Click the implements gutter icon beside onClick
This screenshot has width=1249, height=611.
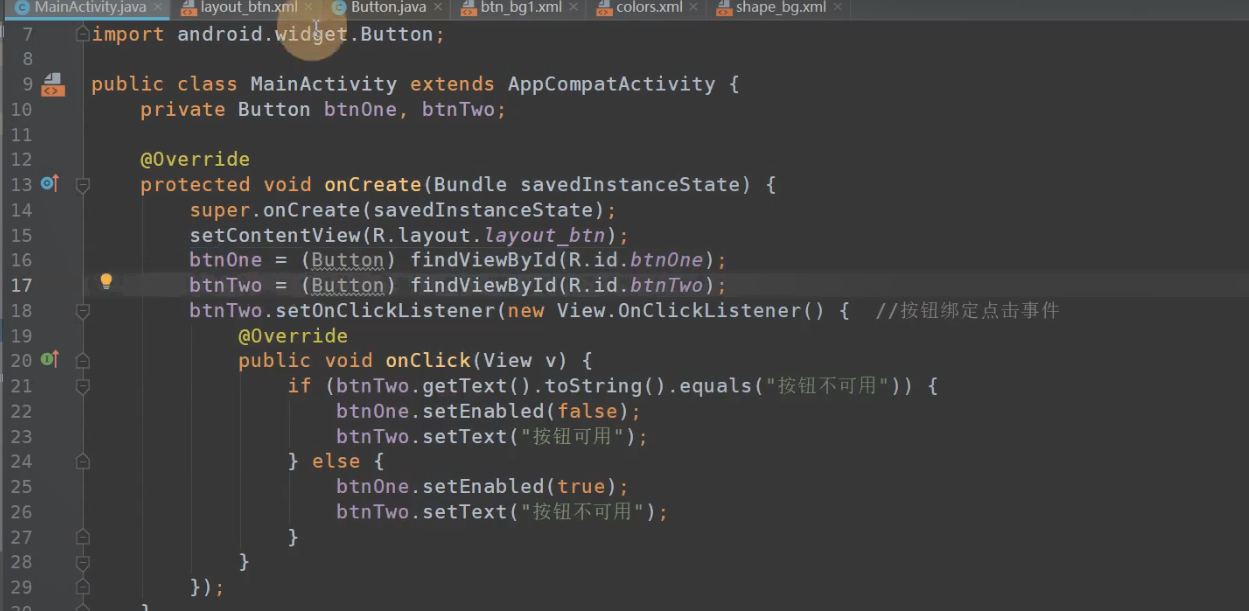(x=50, y=359)
